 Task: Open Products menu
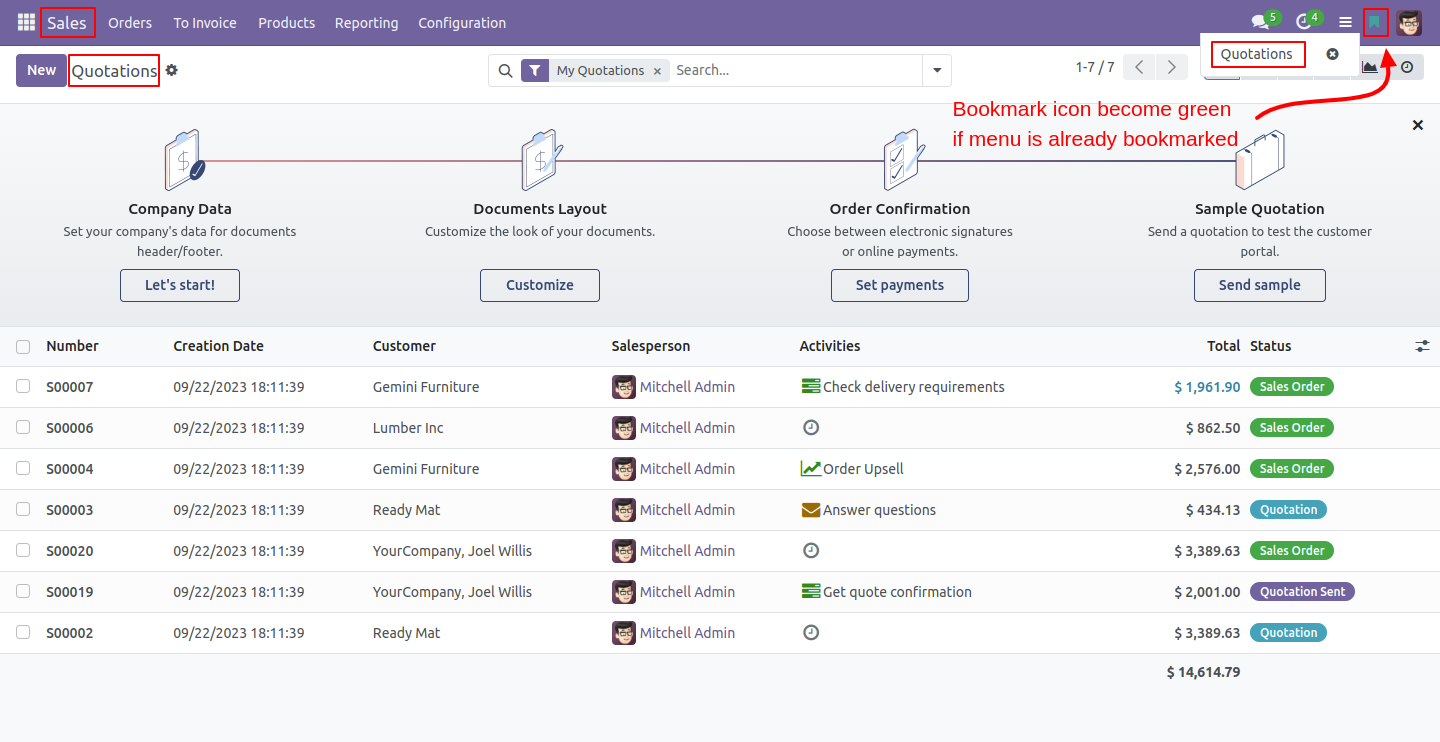[x=286, y=23]
